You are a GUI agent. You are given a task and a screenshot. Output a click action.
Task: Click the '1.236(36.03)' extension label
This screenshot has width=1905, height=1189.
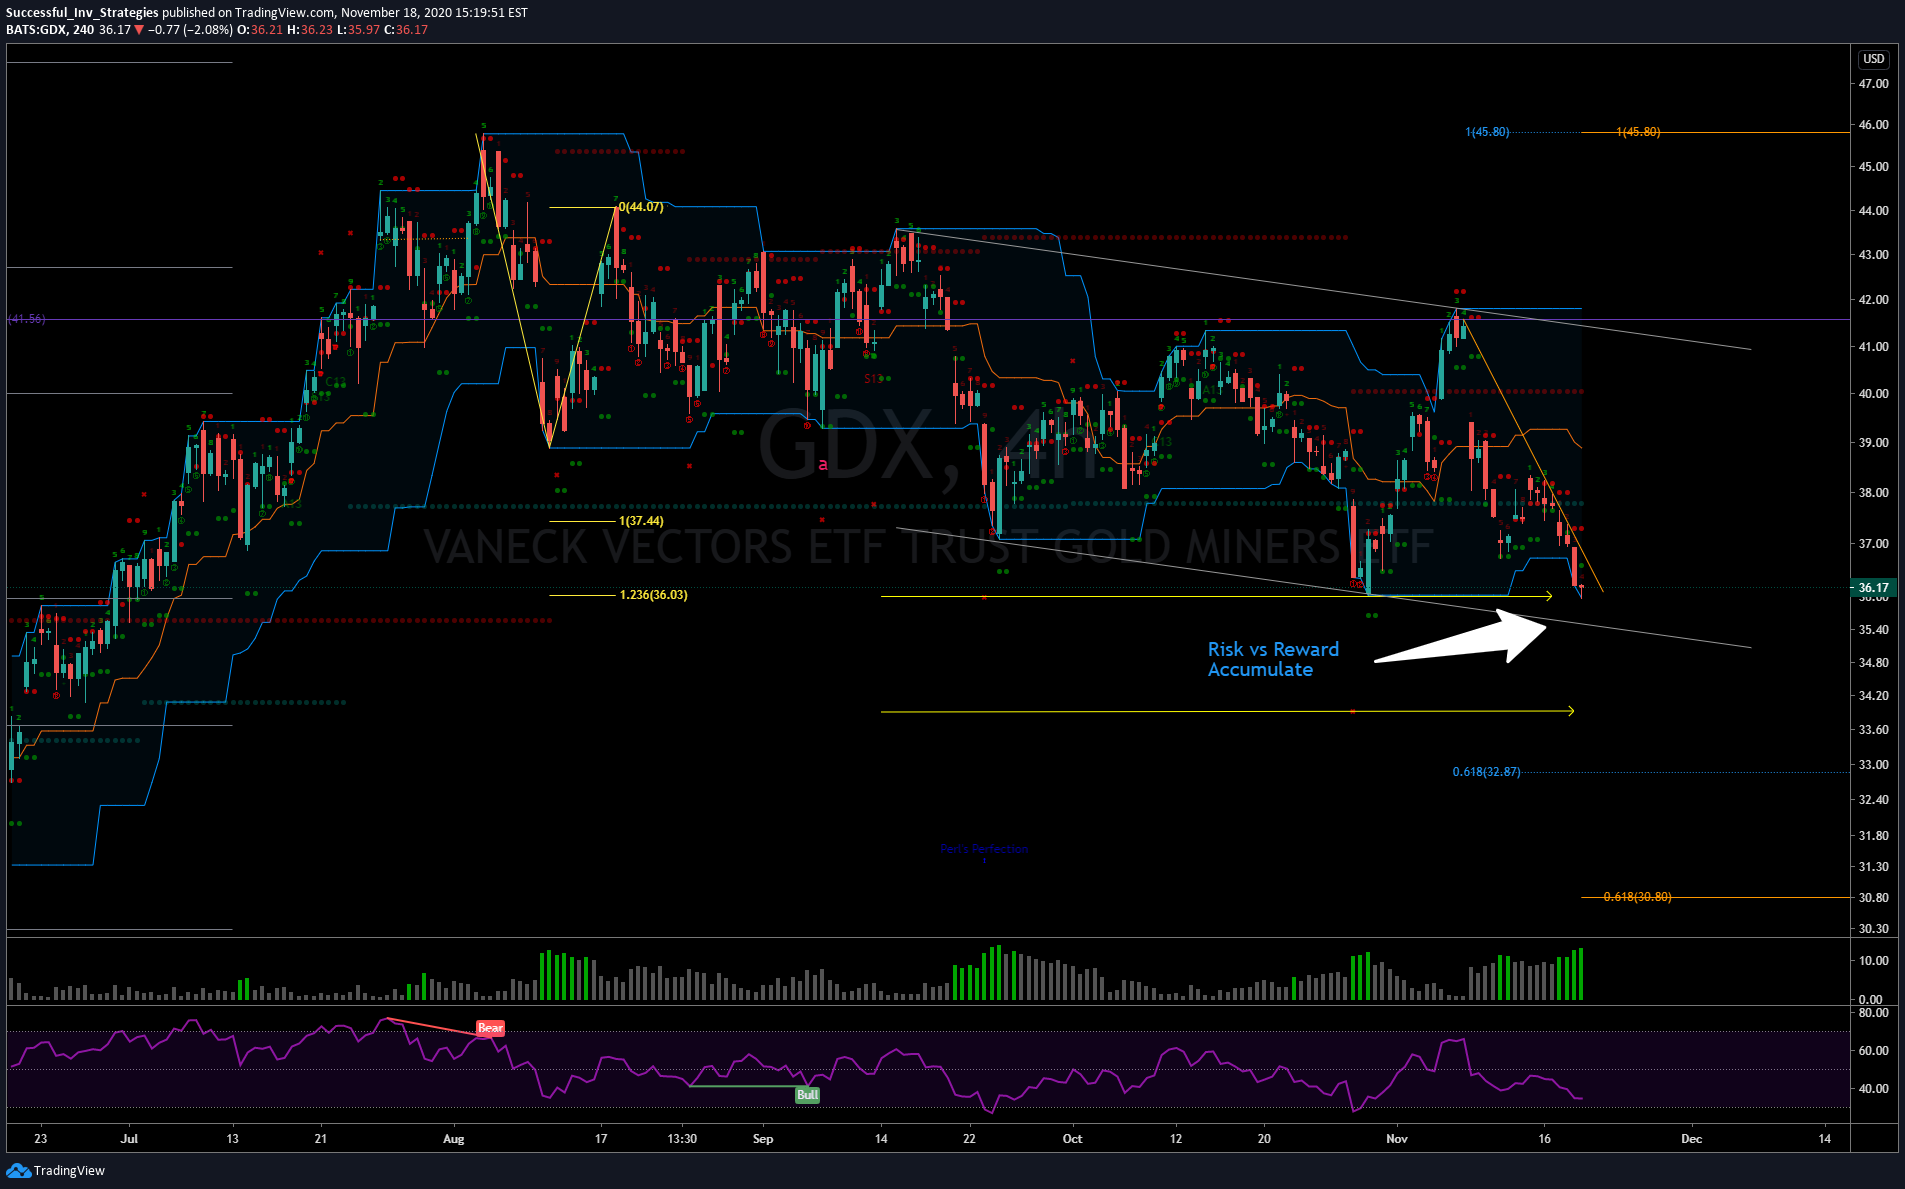(653, 595)
